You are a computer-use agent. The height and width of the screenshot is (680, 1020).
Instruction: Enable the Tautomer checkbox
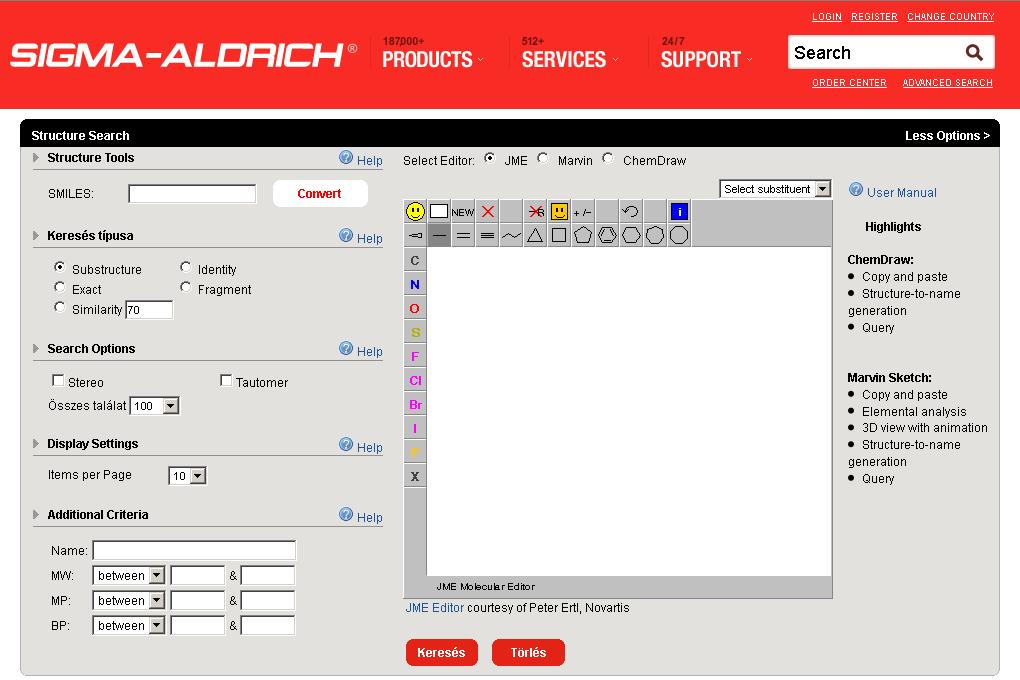click(226, 380)
